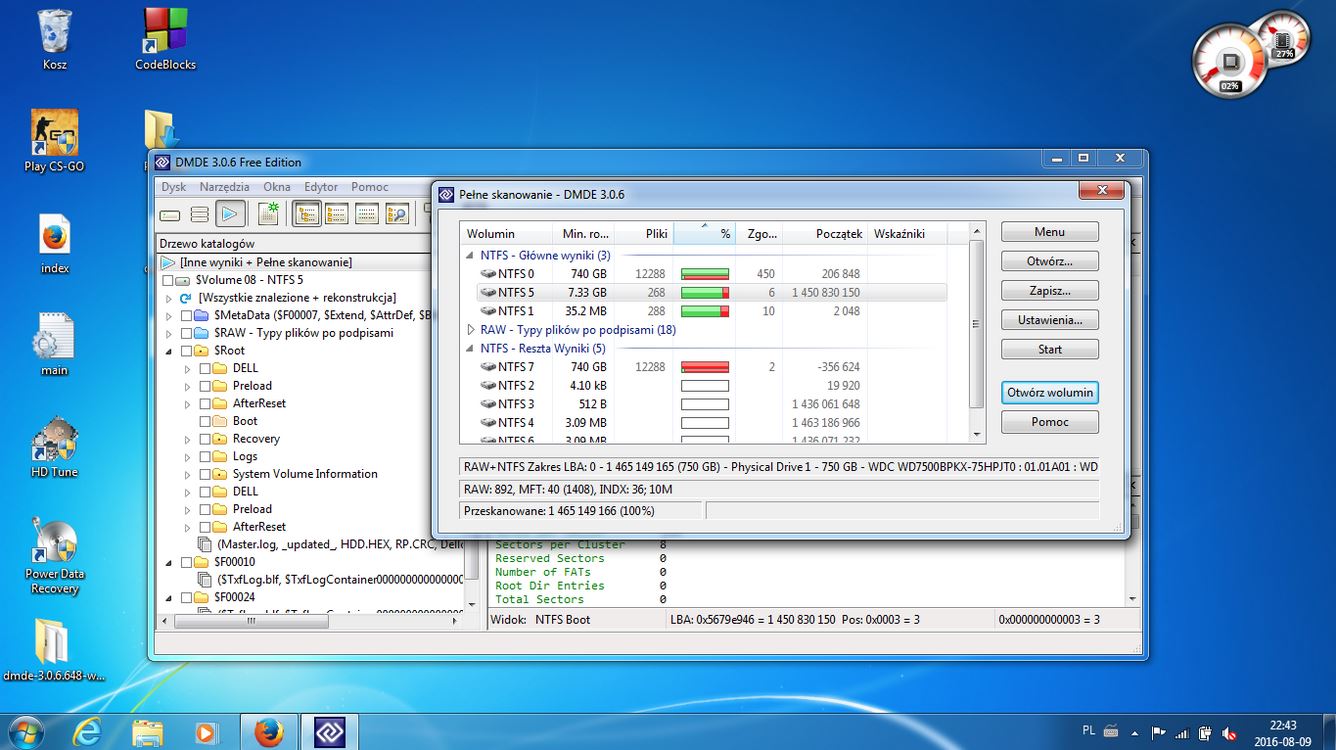The height and width of the screenshot is (750, 1336).
Task: Click the blue play icon beside Inne wyniki
Action: 167,262
